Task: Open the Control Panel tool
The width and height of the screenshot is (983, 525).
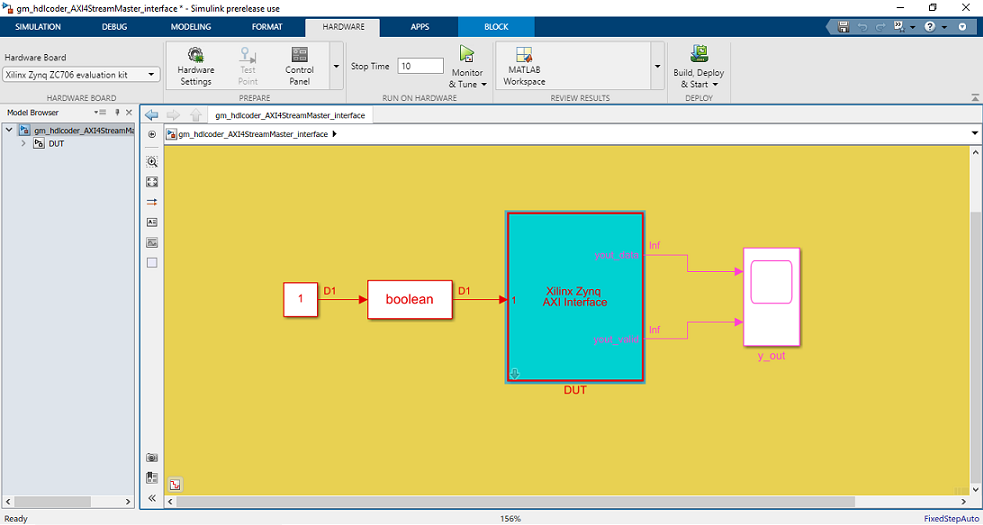Action: [299, 55]
